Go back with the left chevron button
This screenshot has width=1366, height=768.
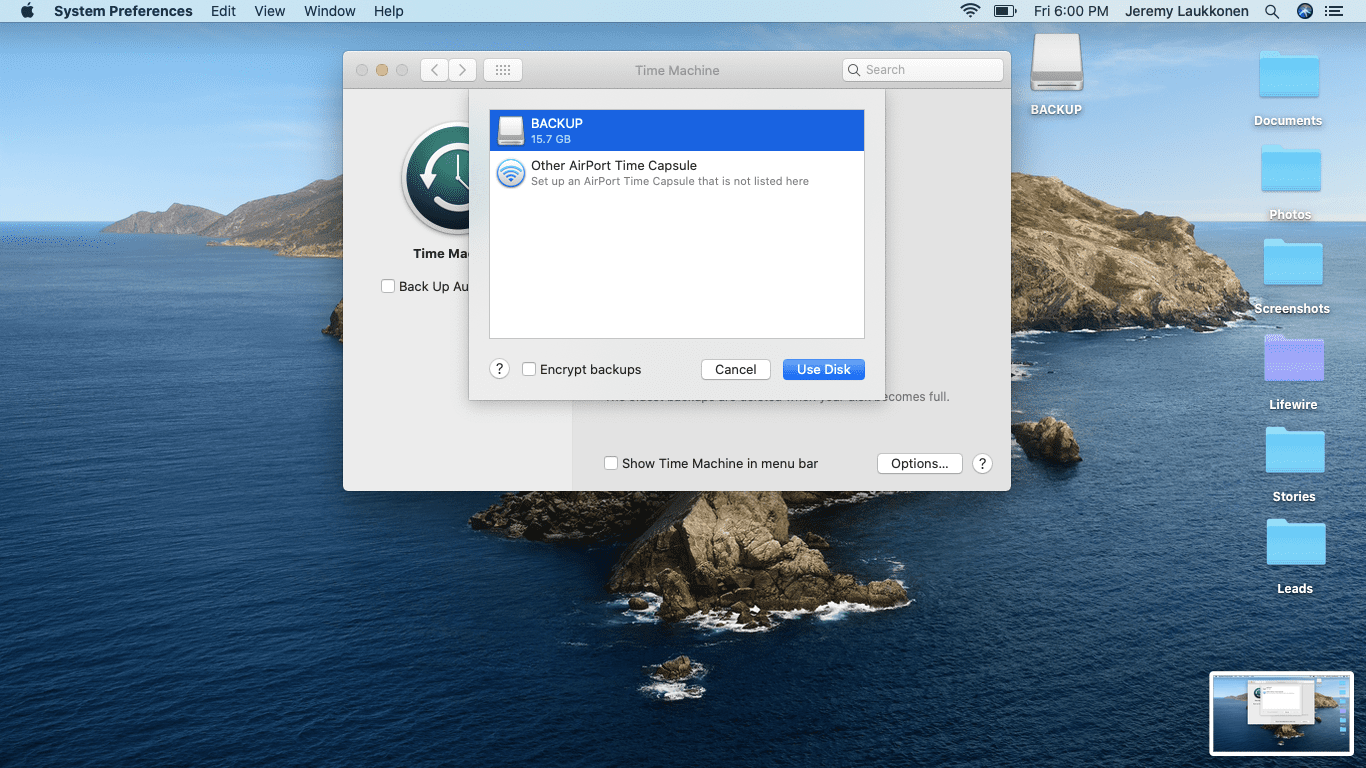pos(435,70)
